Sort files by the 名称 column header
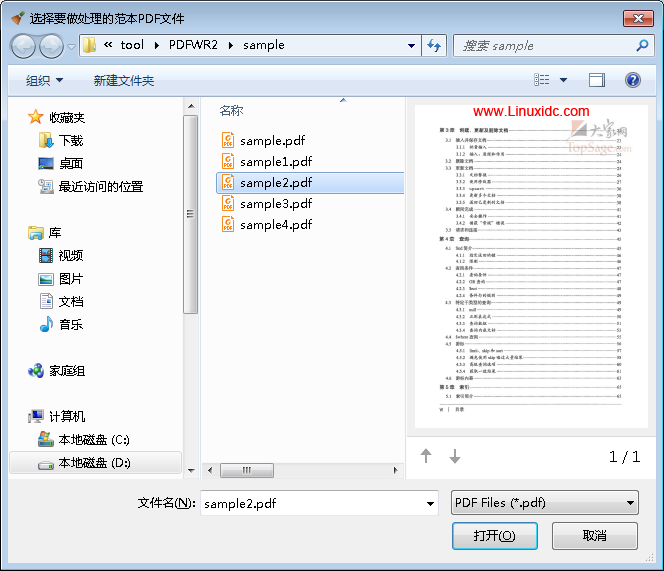The image size is (664, 571). pyautogui.click(x=231, y=111)
